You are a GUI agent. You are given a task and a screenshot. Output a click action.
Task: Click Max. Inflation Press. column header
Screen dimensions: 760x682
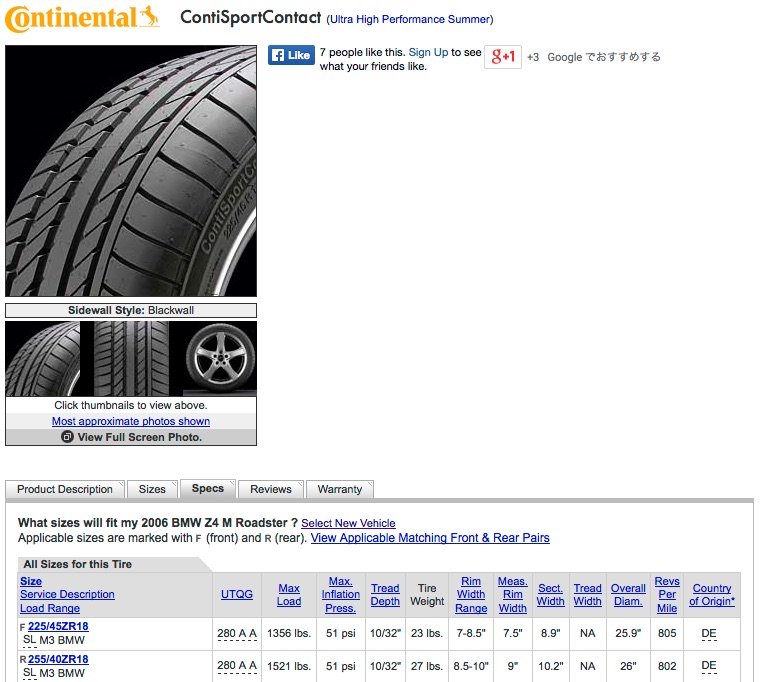340,594
